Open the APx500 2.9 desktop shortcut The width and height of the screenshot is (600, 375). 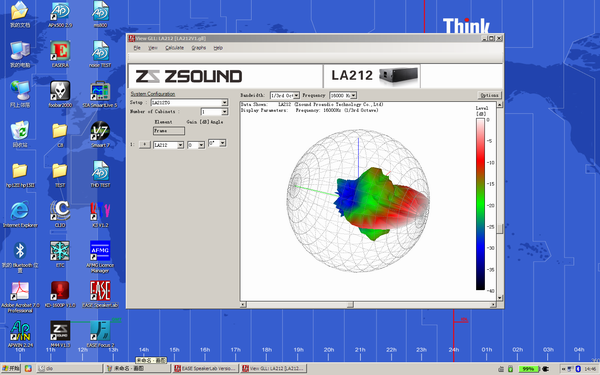(x=60, y=15)
